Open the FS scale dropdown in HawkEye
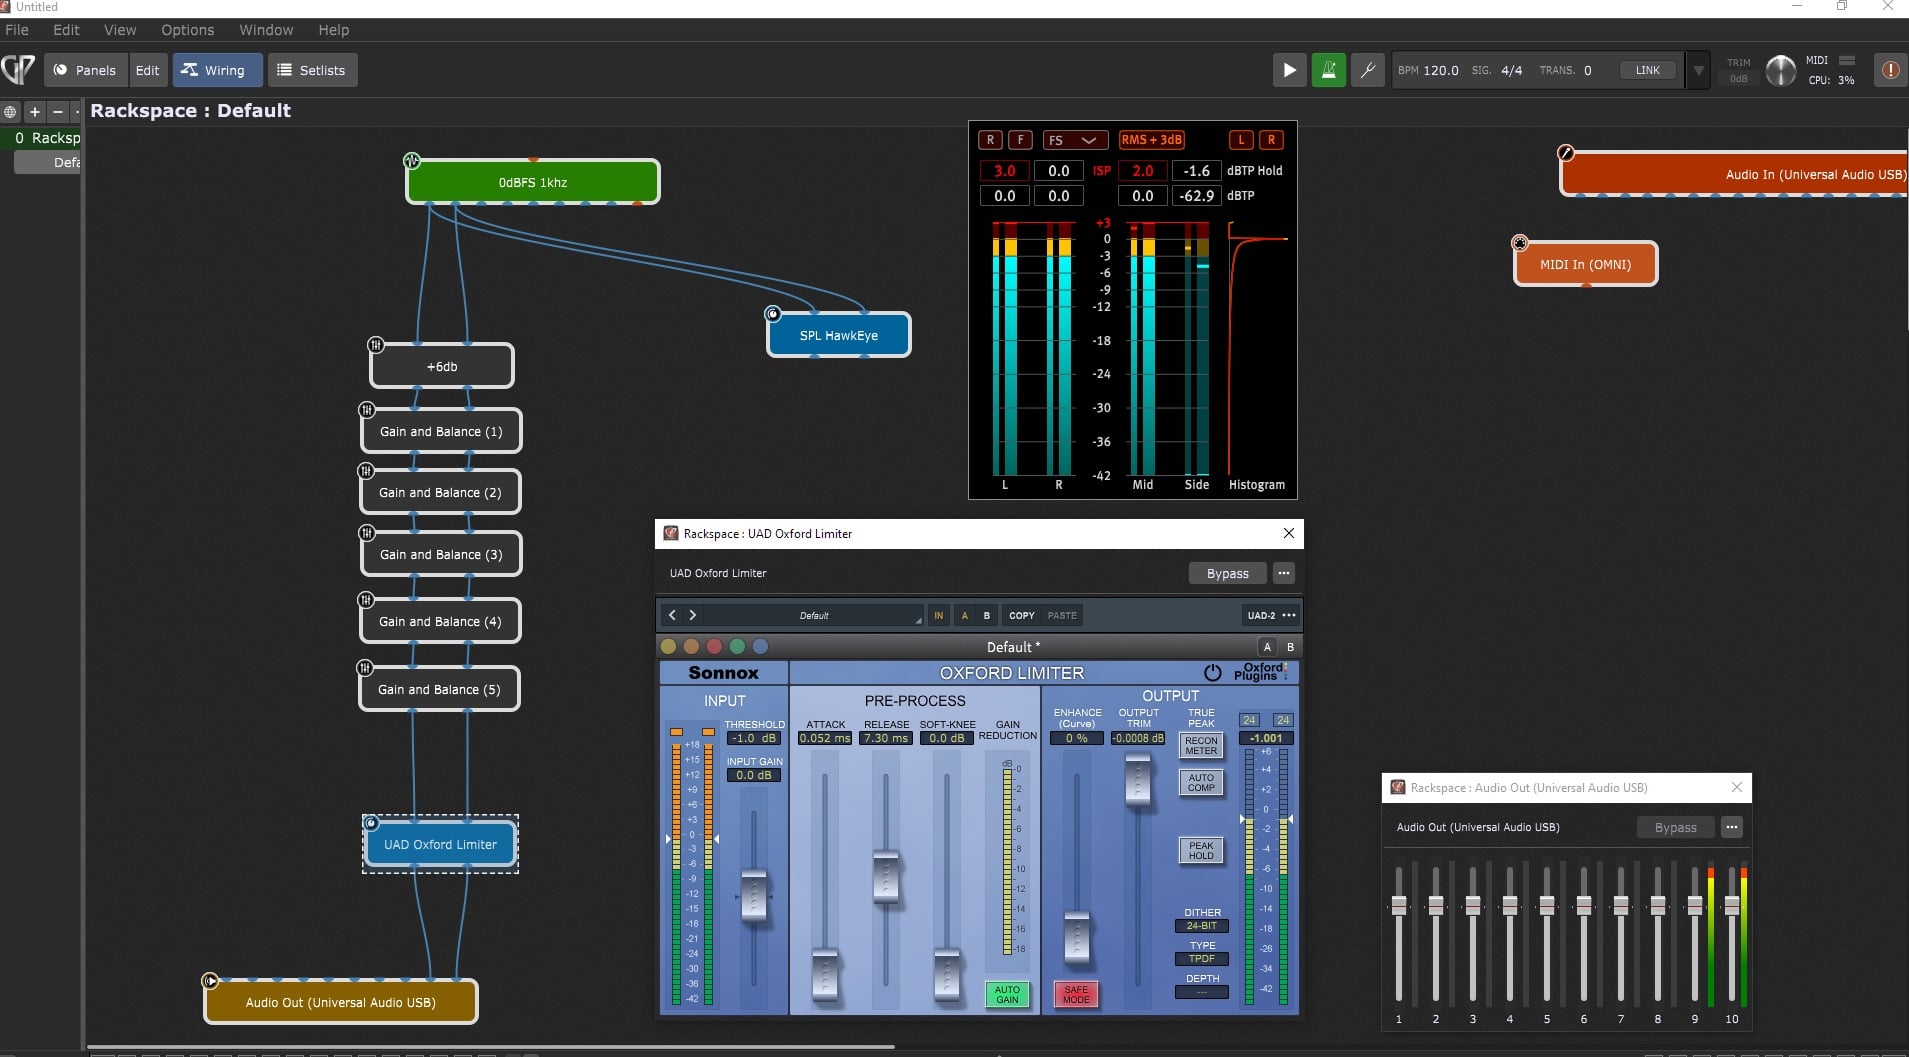 pos(1074,140)
